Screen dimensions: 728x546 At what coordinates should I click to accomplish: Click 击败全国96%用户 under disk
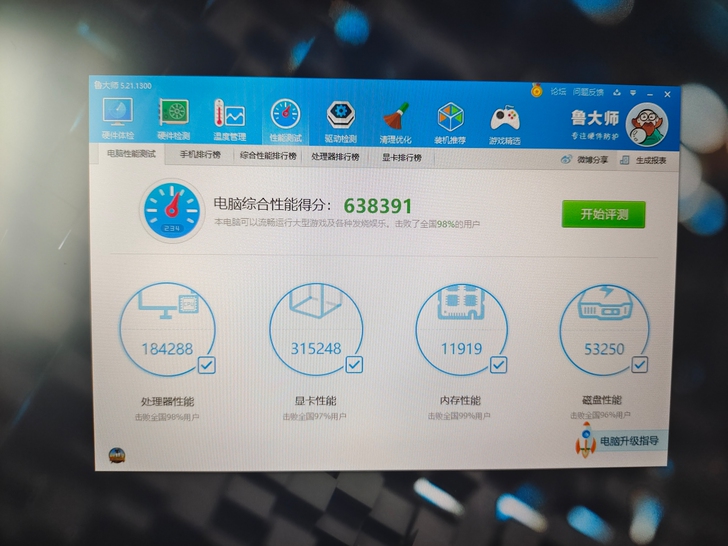(600, 415)
